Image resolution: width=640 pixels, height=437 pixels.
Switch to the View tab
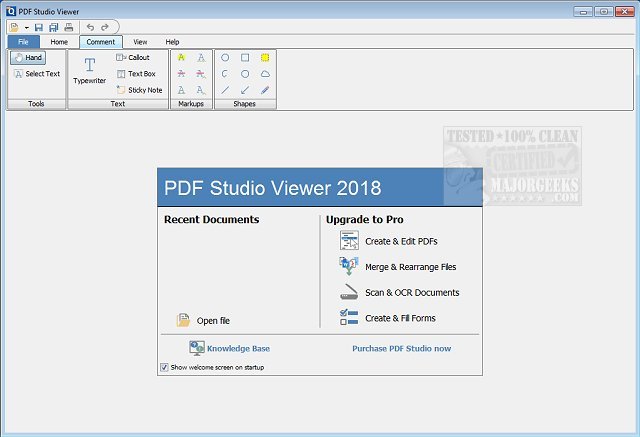(140, 42)
